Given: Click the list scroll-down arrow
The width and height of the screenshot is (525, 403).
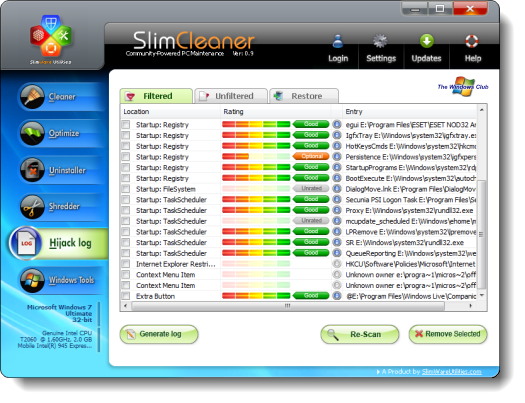Looking at the screenshot, I should [x=481, y=295].
